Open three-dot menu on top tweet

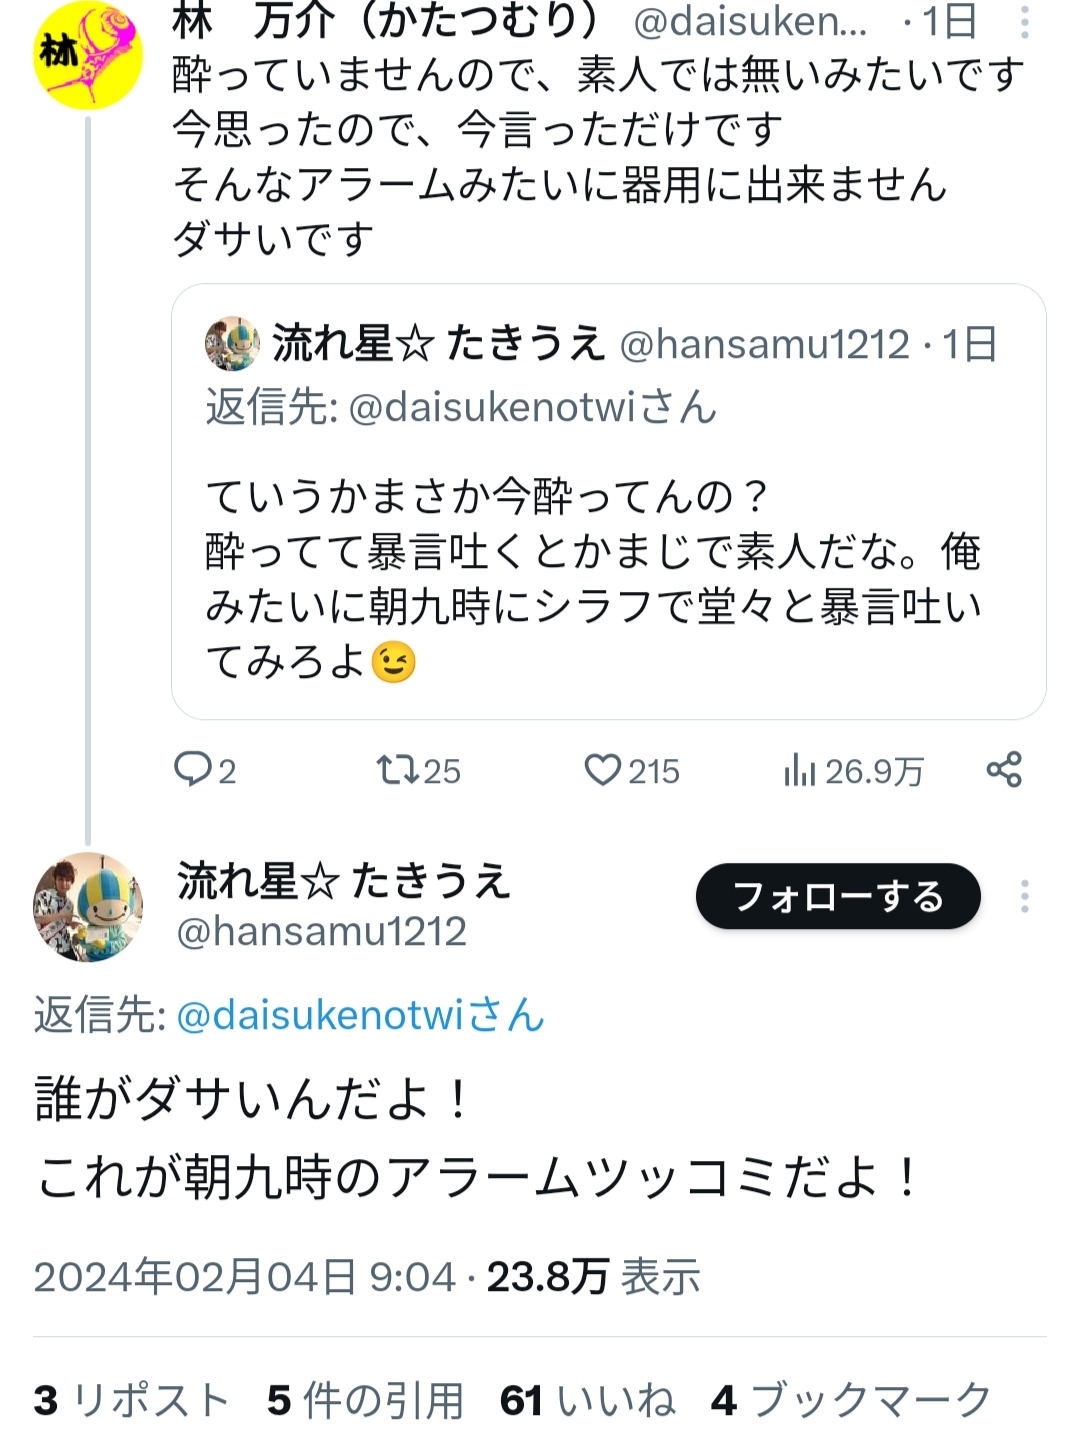coord(1024,22)
